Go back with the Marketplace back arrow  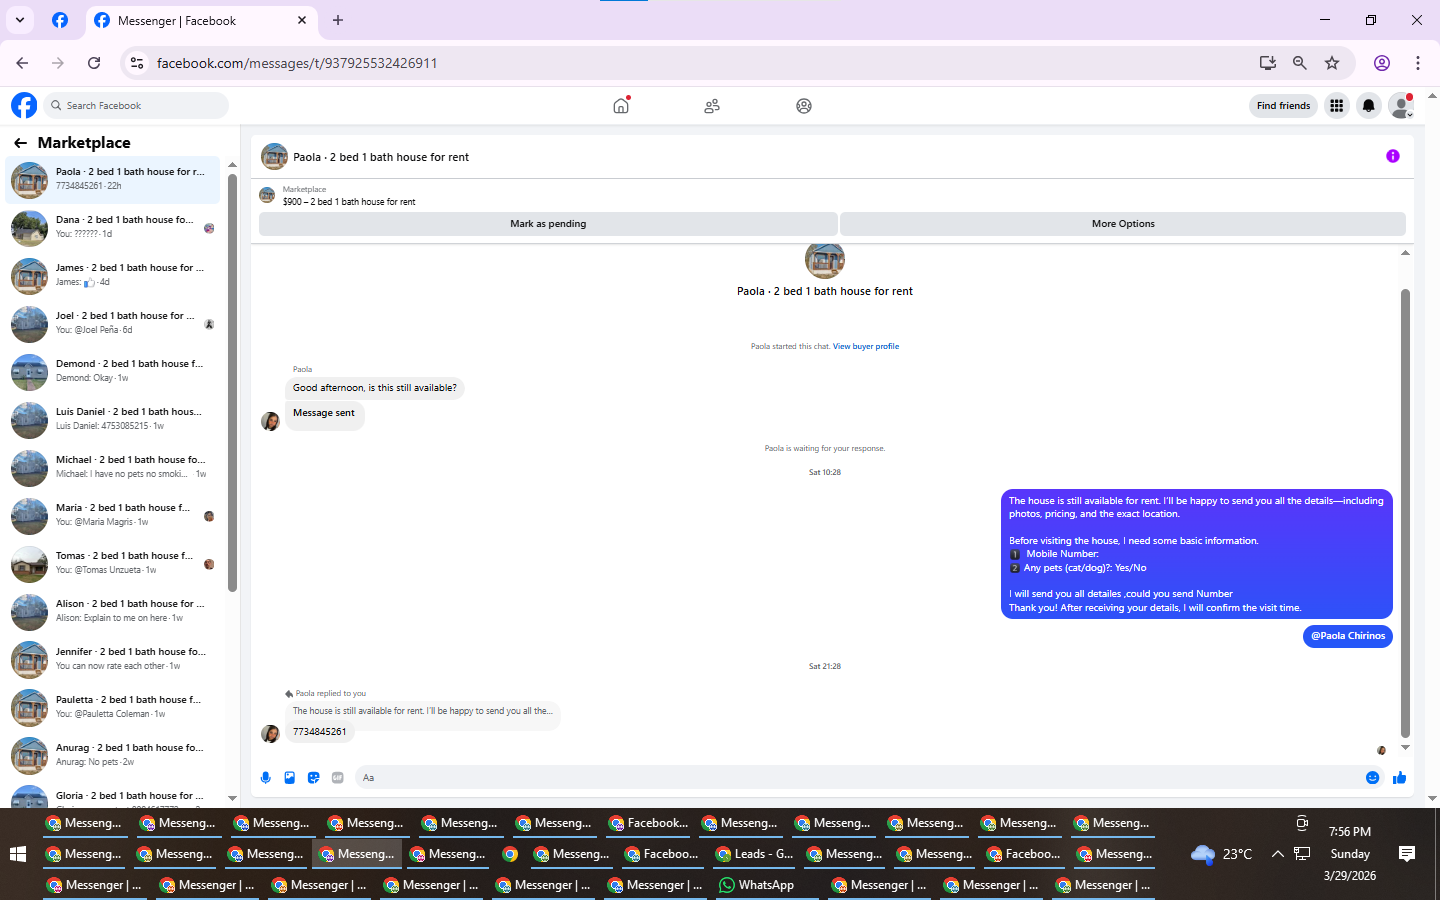click(x=20, y=143)
